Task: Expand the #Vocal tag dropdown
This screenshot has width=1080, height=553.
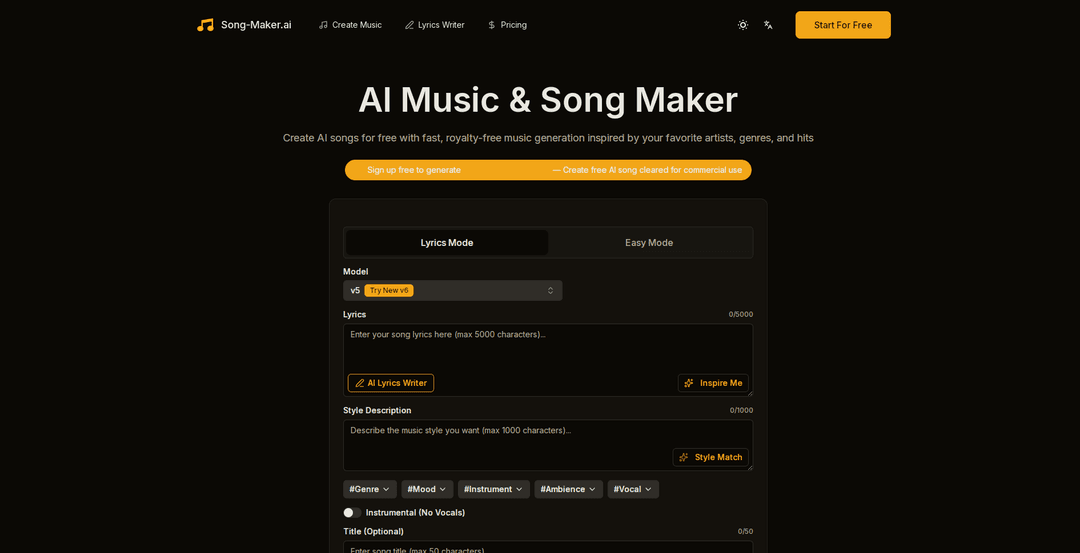Action: pyautogui.click(x=633, y=490)
